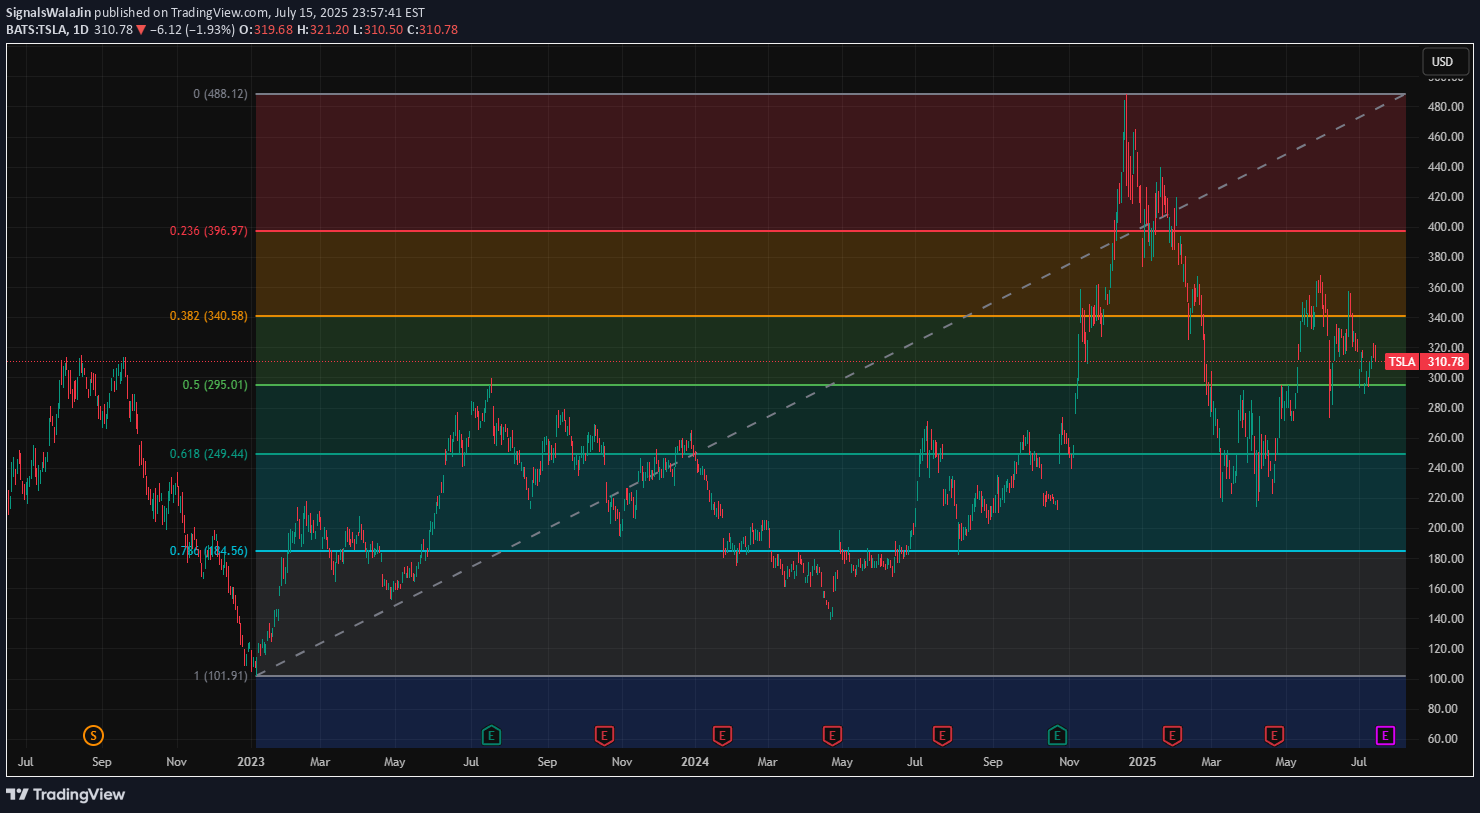Screen dimensions: 1480x813
Task: Open the purple upcoming earnings marker
Action: click(x=1385, y=736)
